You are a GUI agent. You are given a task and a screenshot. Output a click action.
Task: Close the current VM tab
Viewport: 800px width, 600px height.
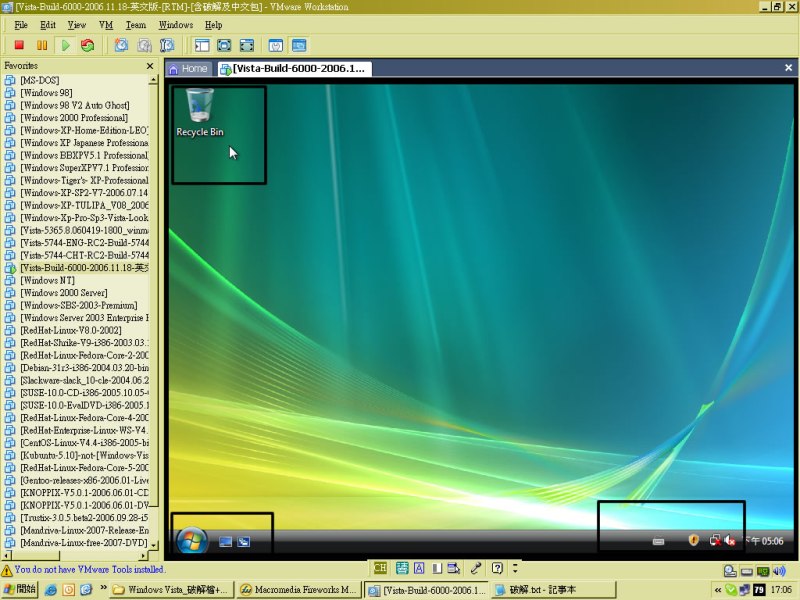pos(788,67)
